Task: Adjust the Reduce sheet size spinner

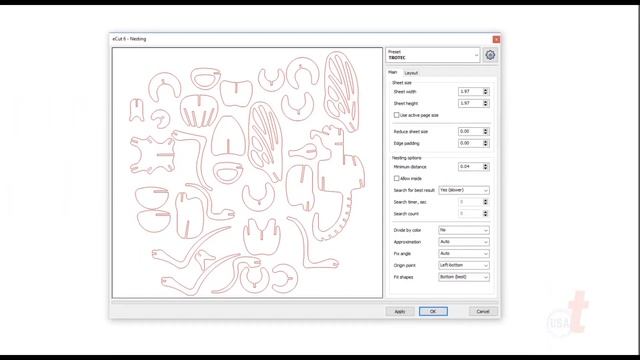Action: (486, 131)
